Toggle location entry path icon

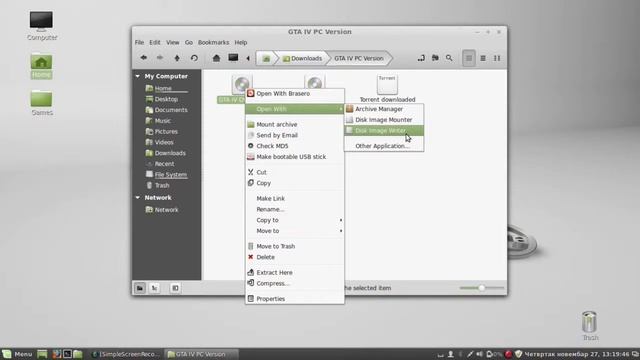pyautogui.click(x=421, y=58)
